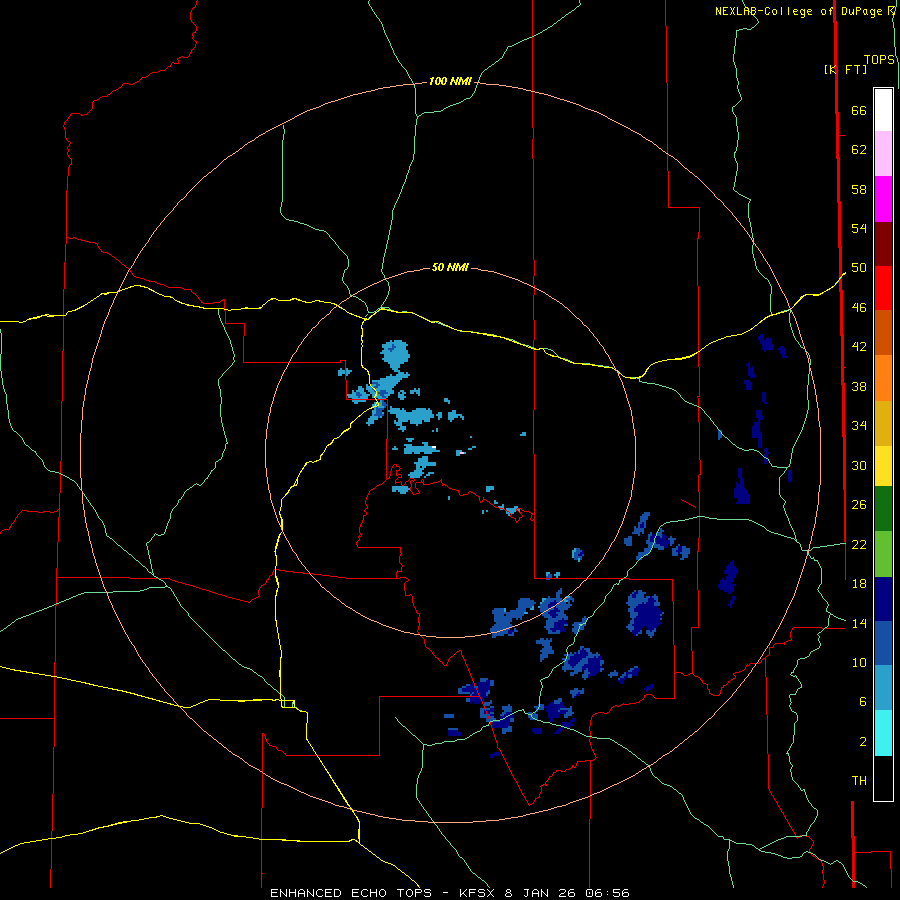Click the yellow legend swatch

(883, 466)
